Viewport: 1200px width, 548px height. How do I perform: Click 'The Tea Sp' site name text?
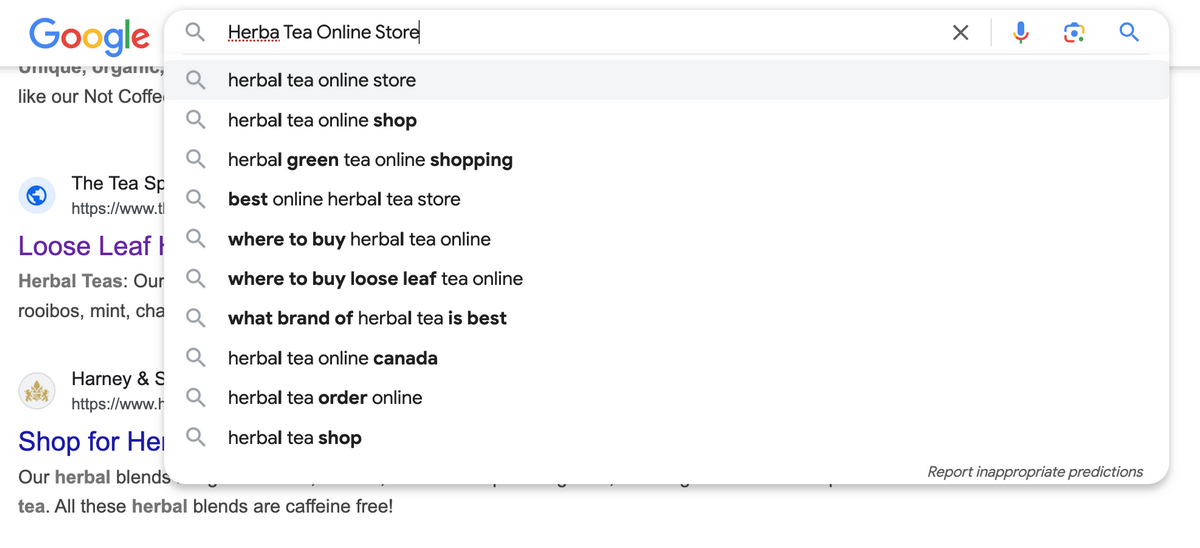point(117,183)
